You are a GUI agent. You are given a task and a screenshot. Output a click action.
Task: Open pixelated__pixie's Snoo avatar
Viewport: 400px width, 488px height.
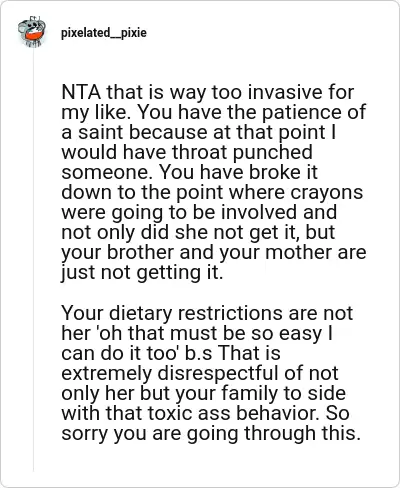[x=32, y=32]
